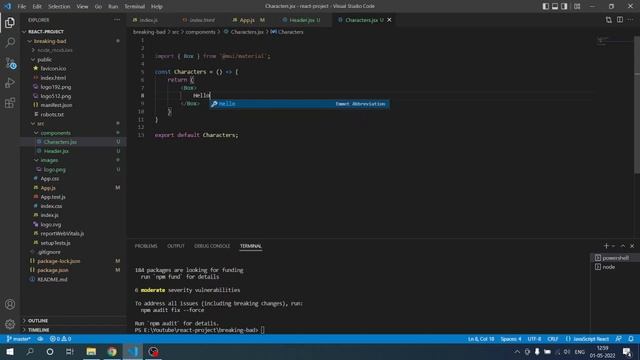Go to line via Ln 8, Col 10
Viewport: 640px width, 360px height.
tap(481, 339)
